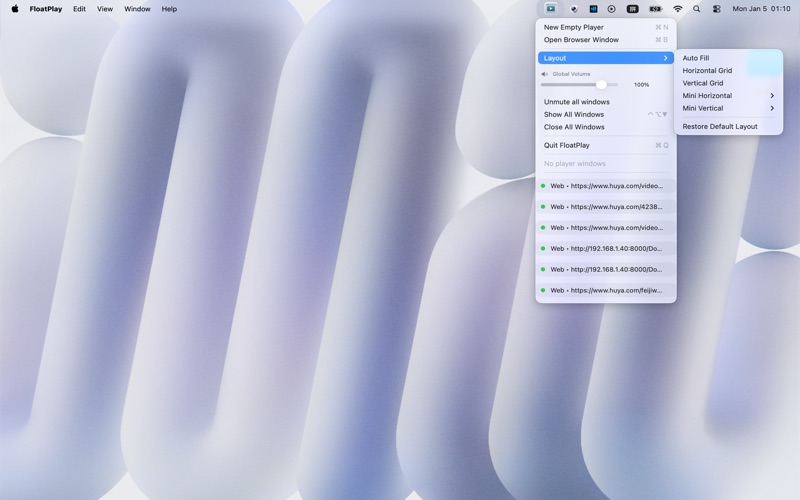Select the huya.com/4238 web window entry
This screenshot has width=800, height=500.
[606, 207]
